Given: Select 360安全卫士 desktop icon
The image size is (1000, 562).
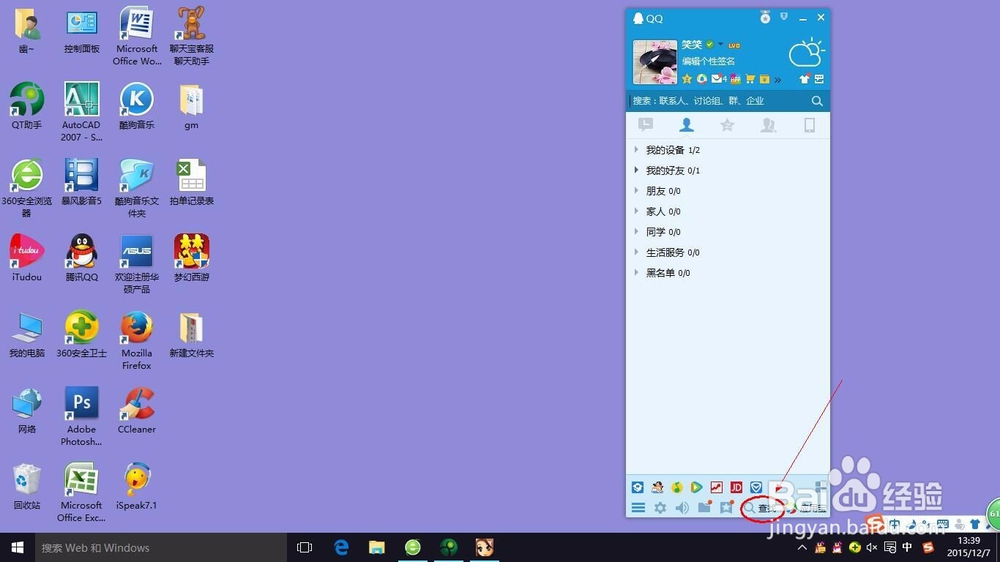Looking at the screenshot, I should 82,334.
